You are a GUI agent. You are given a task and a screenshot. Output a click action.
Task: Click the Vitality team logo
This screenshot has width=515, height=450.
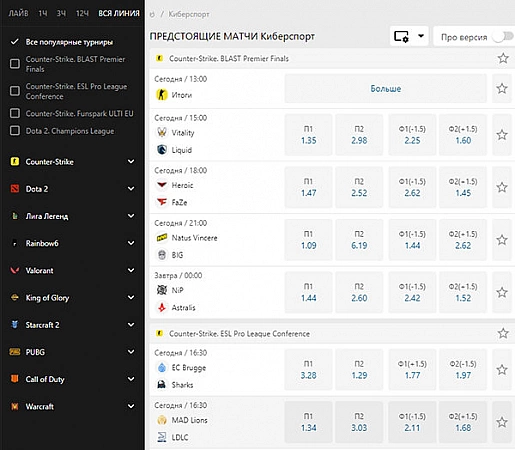point(162,132)
